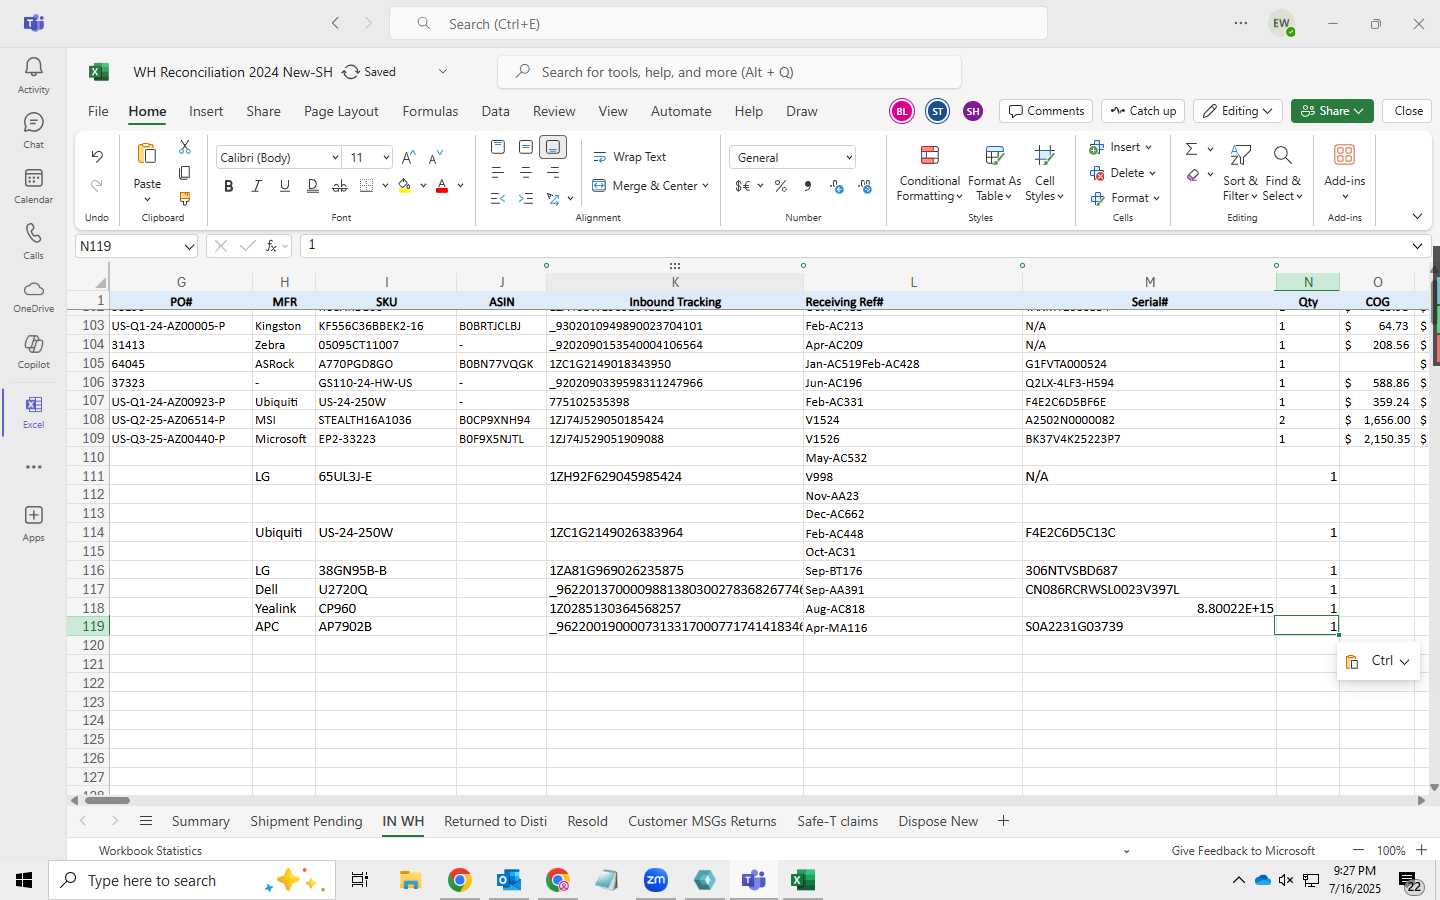
Task: Open the Sort & Filter dropdown
Action: (1240, 172)
